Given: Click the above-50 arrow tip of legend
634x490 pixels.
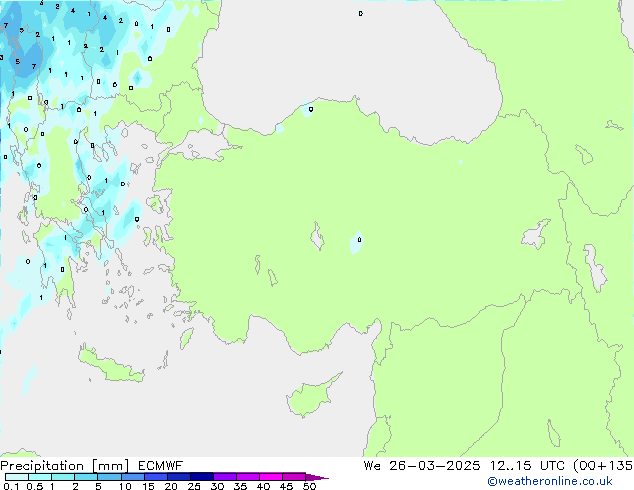Looking at the screenshot, I should click(317, 477).
